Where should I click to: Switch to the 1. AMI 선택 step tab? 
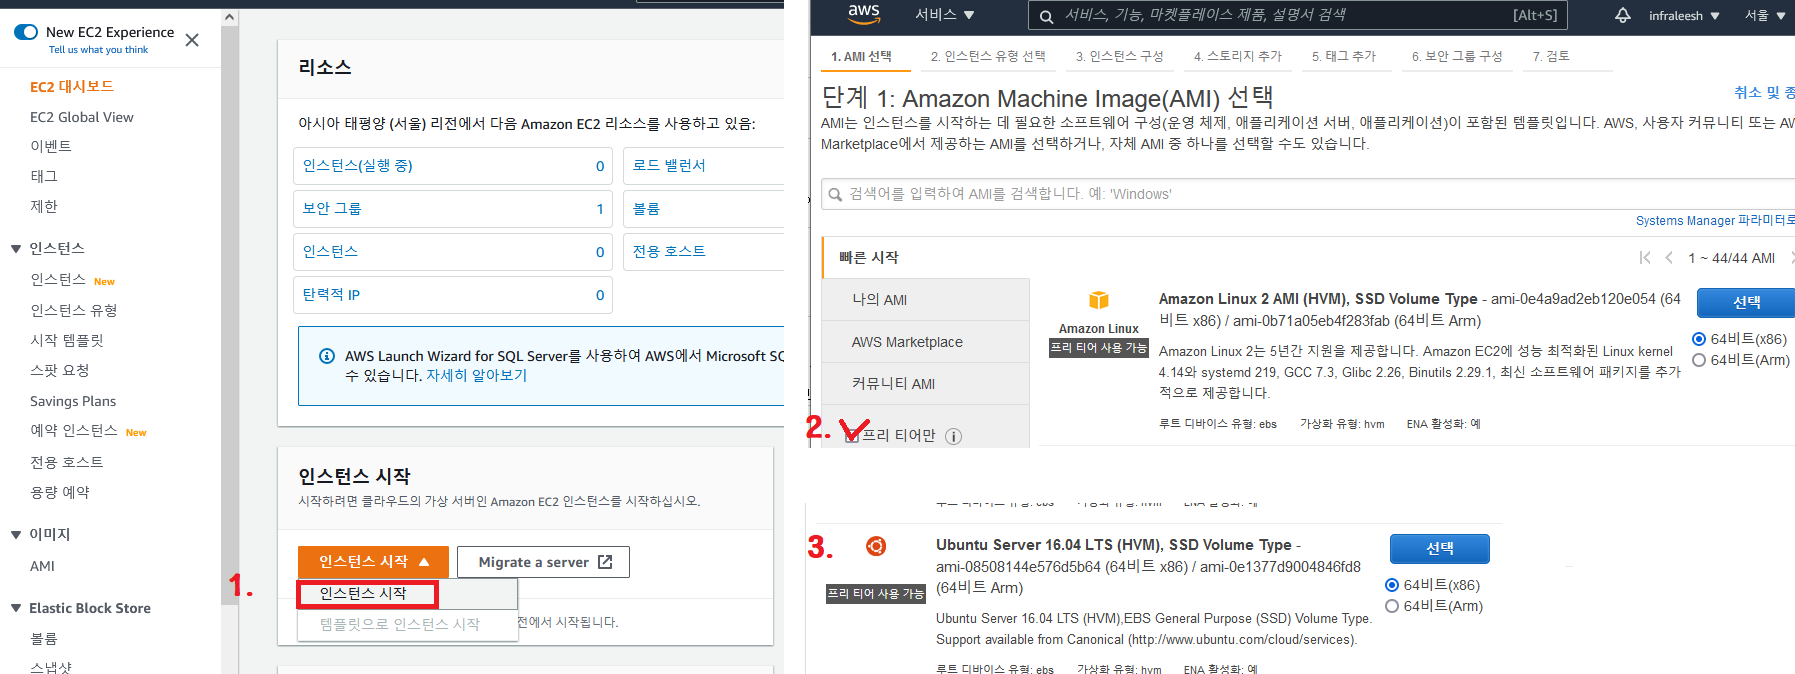[862, 56]
